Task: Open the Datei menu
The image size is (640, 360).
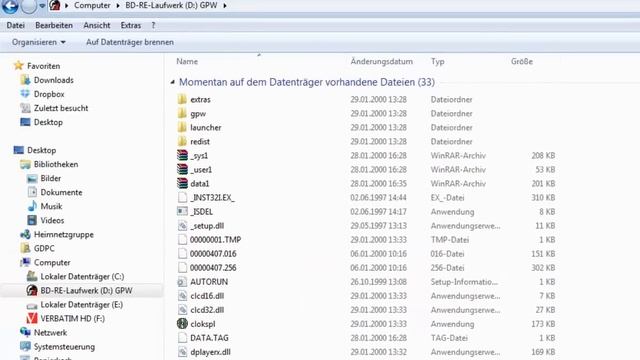Action: tap(16, 25)
